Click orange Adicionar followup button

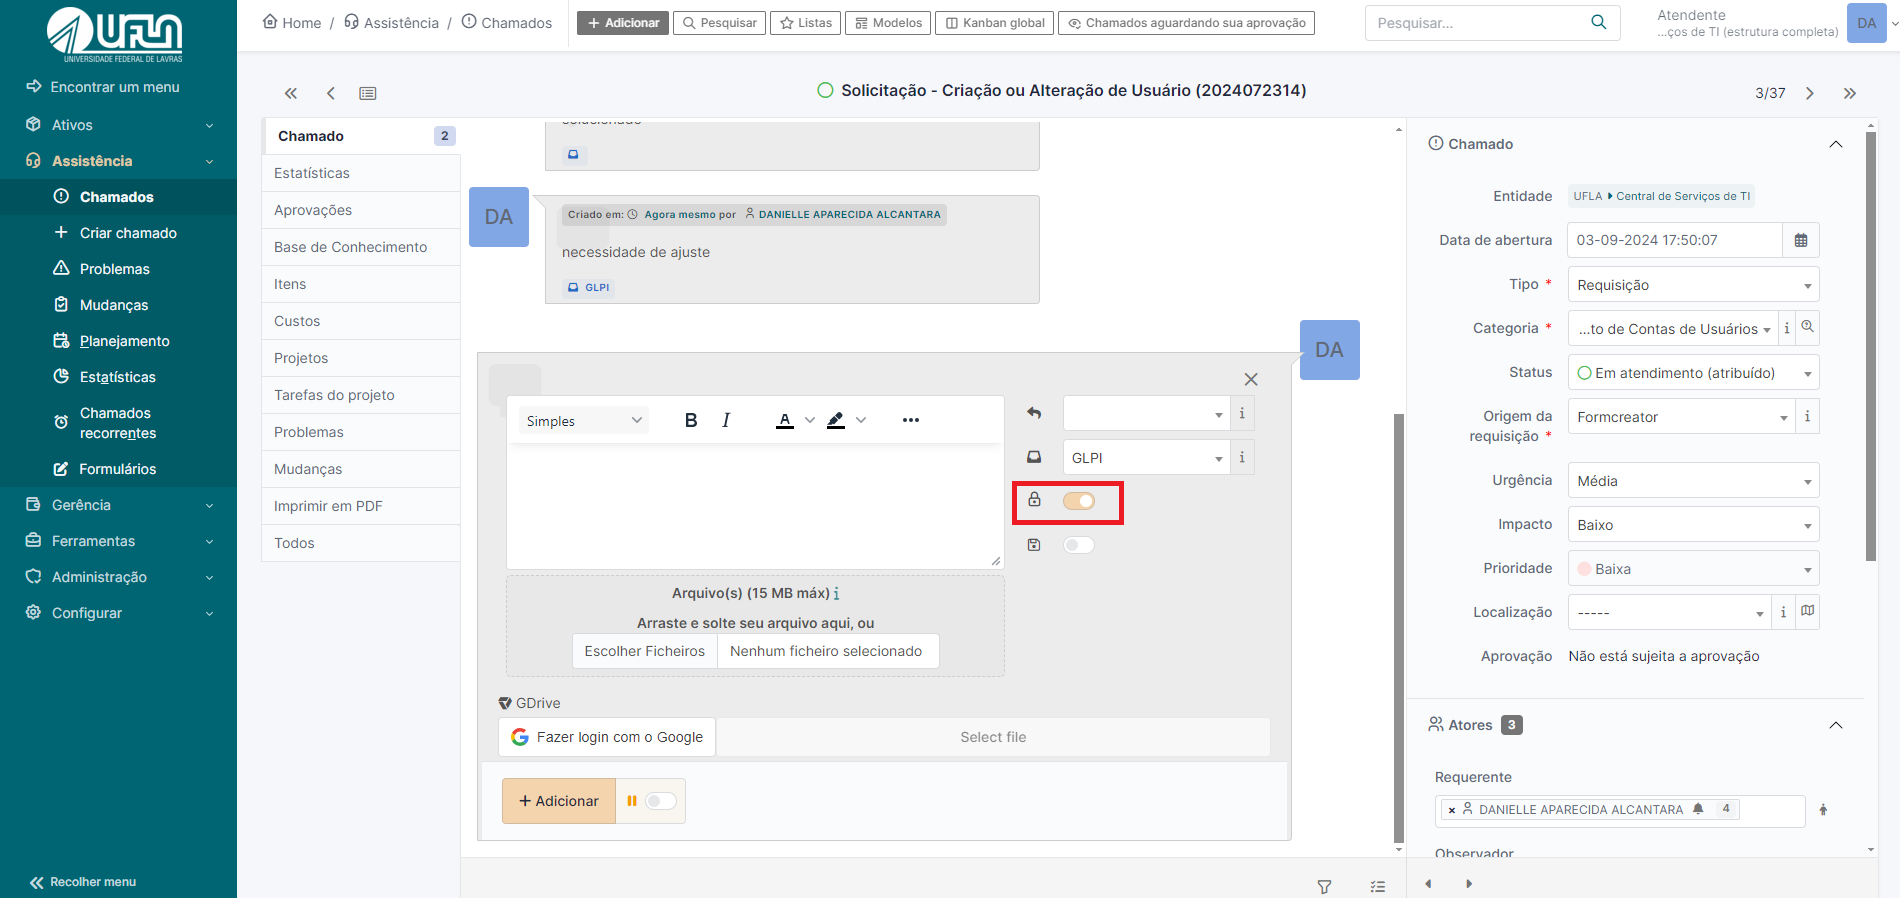pos(559,801)
